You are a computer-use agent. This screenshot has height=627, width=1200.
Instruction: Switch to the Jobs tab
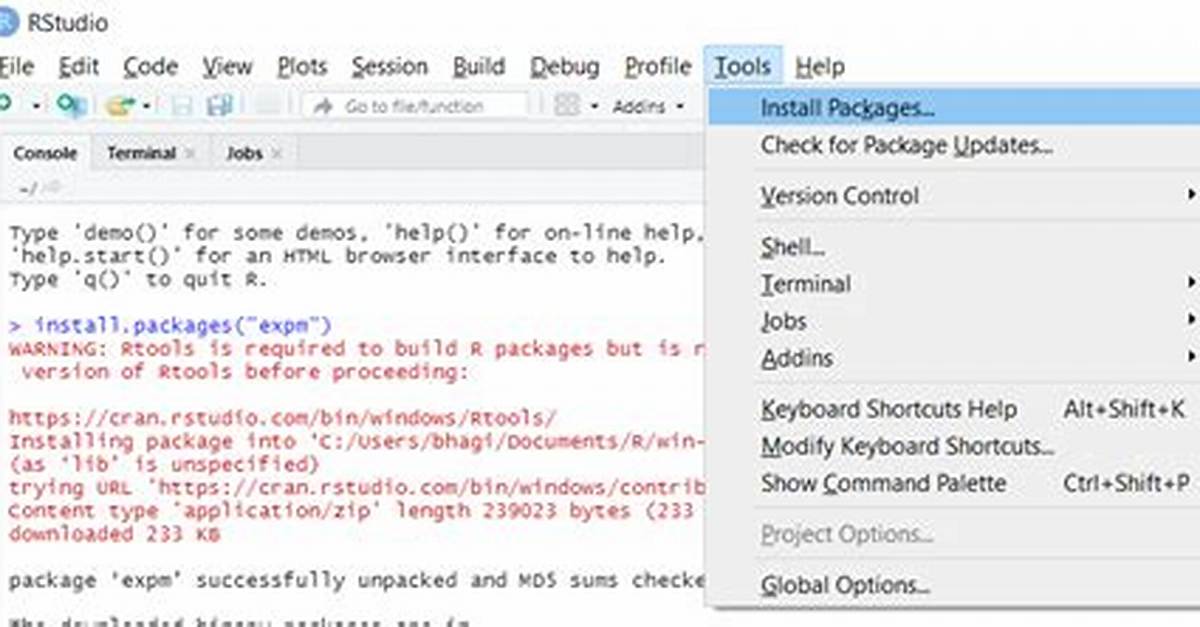point(244,153)
